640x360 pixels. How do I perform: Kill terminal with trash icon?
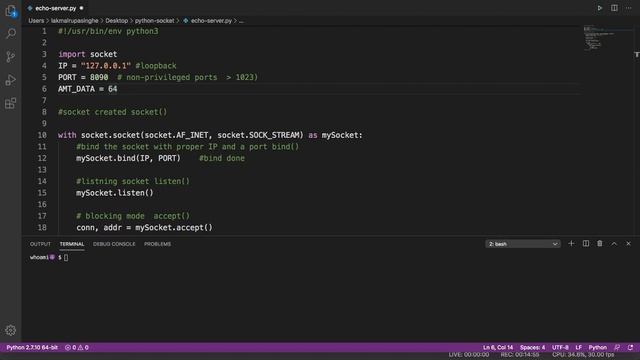pyautogui.click(x=600, y=243)
